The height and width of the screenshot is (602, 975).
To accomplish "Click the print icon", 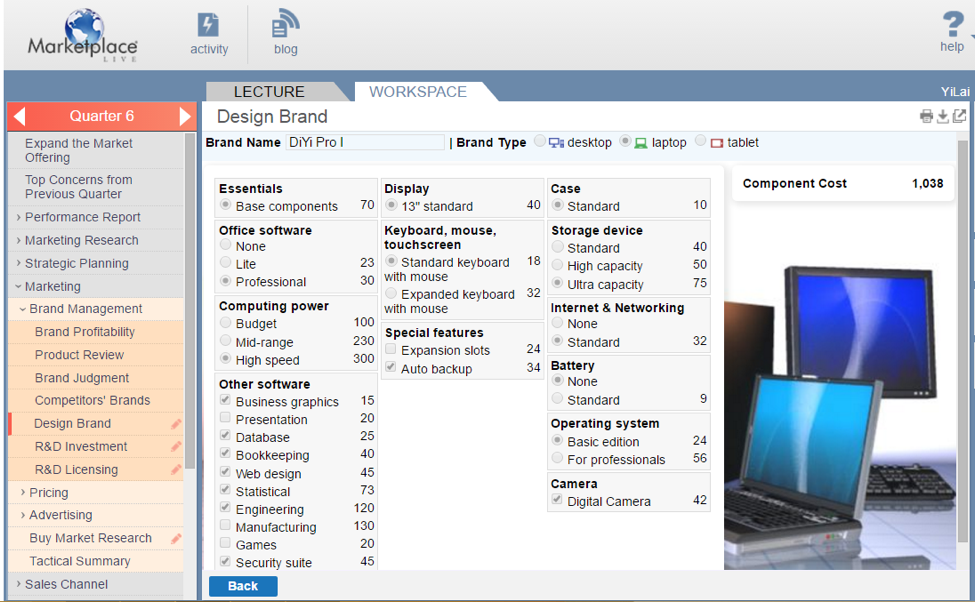I will coord(927,117).
